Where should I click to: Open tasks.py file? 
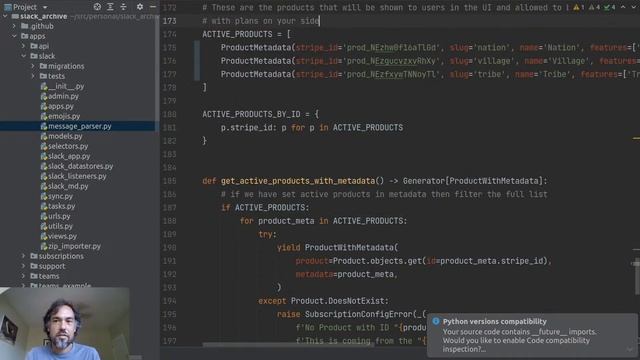pyautogui.click(x=62, y=206)
